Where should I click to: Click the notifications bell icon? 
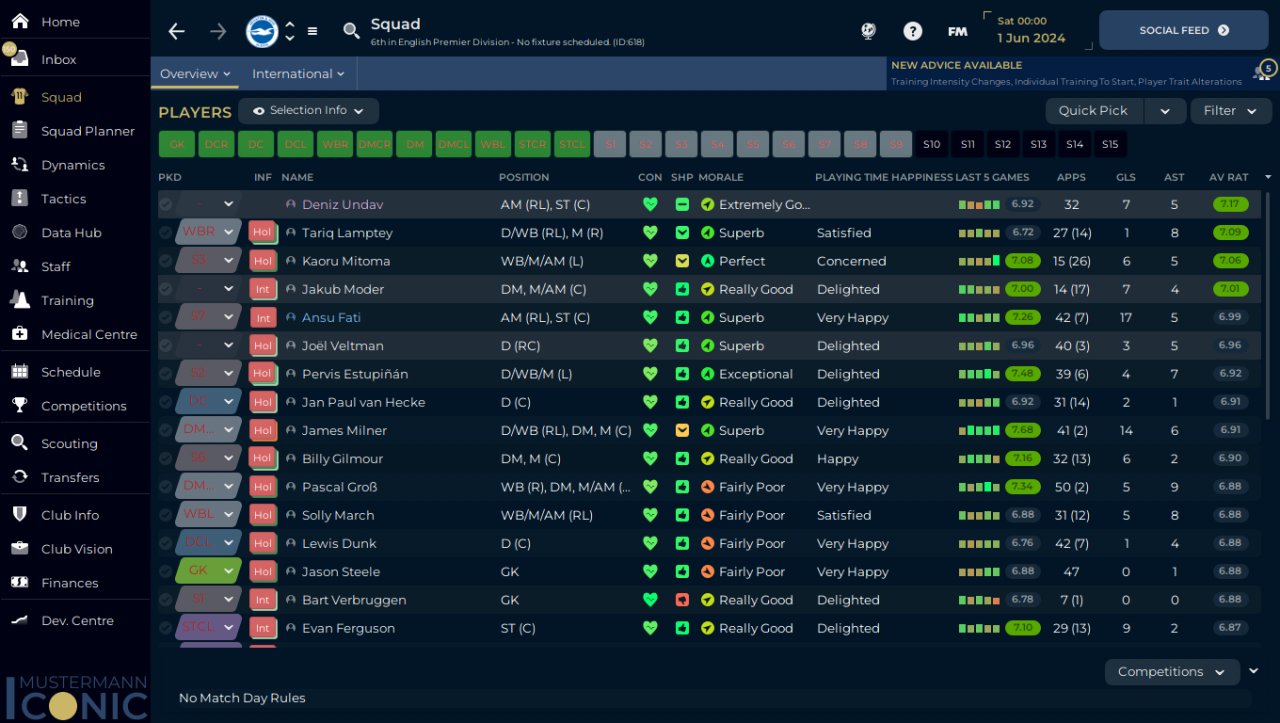click(1264, 72)
